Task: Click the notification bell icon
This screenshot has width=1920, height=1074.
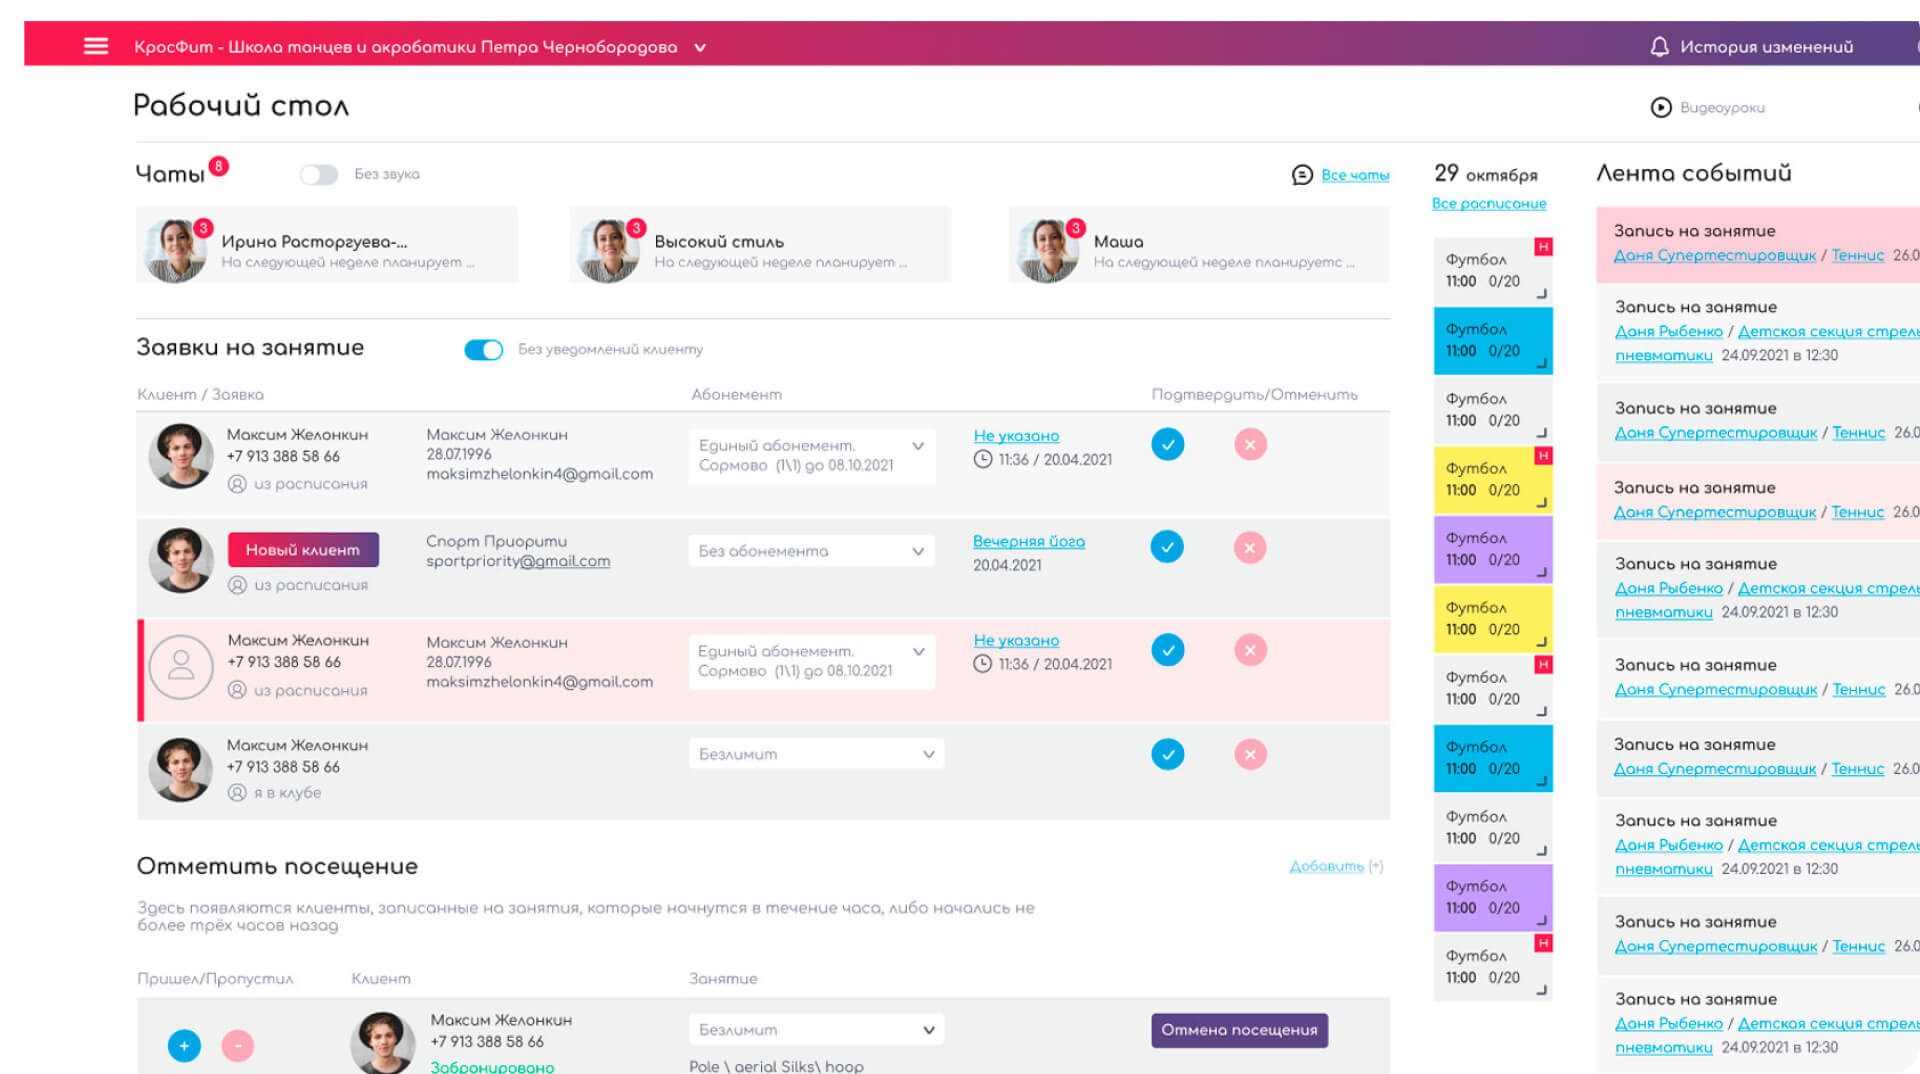Action: [1659, 47]
